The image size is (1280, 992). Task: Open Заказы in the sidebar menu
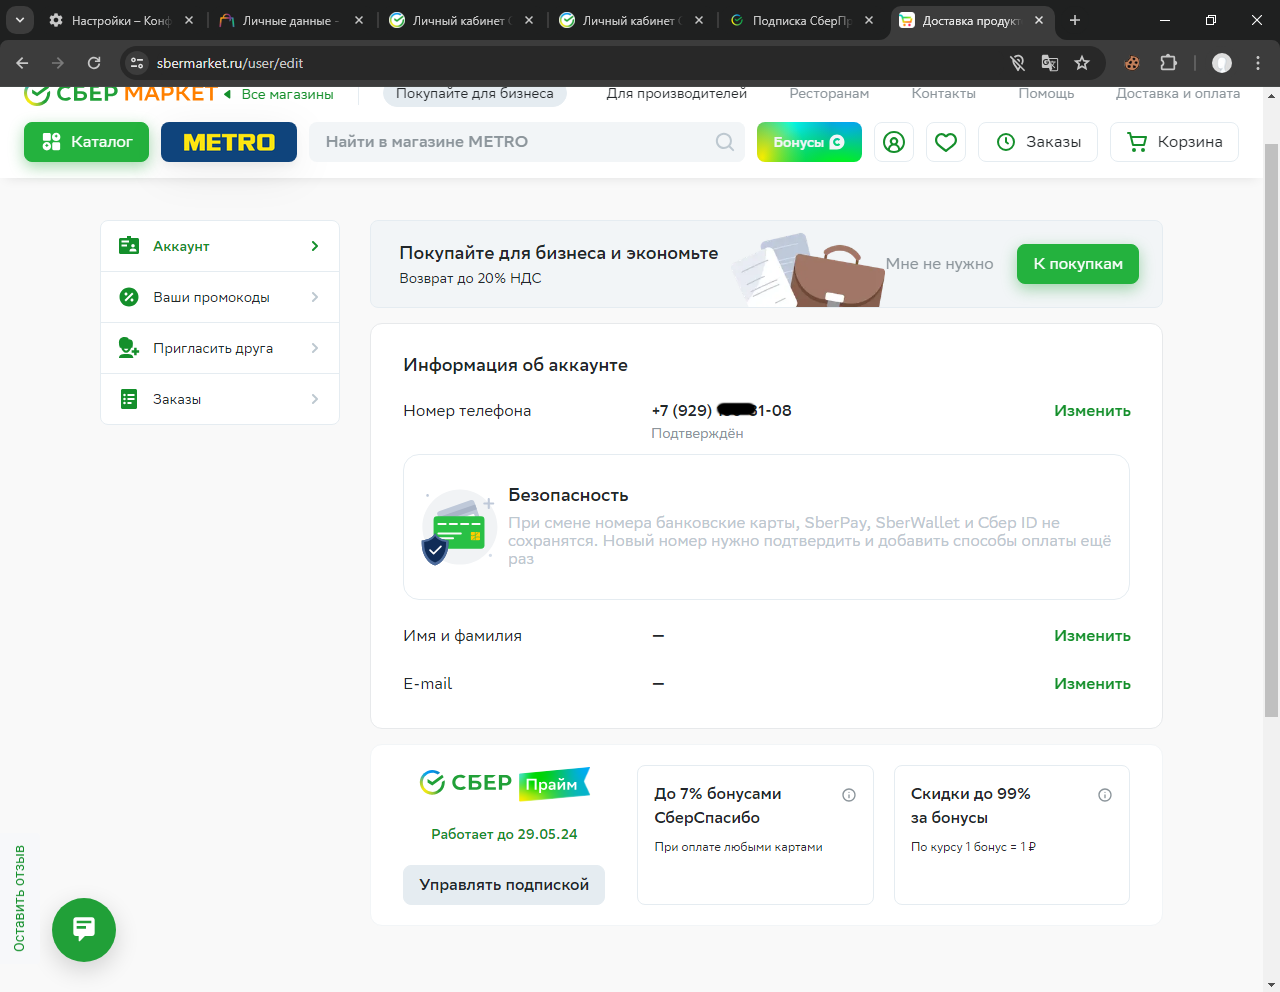[220, 399]
